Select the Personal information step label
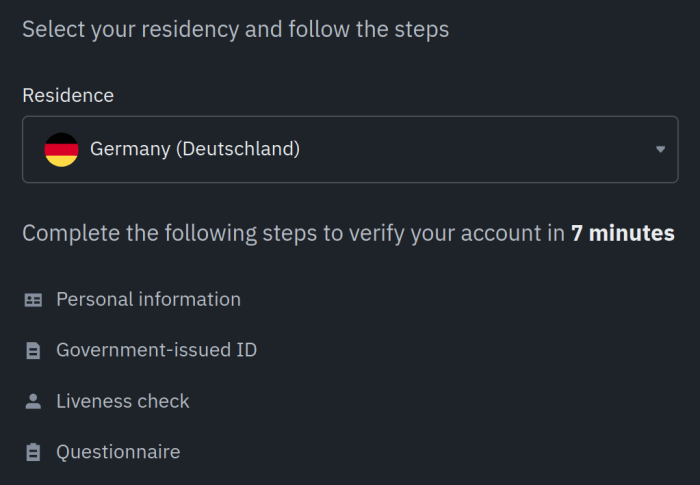This screenshot has height=485, width=700. click(148, 299)
